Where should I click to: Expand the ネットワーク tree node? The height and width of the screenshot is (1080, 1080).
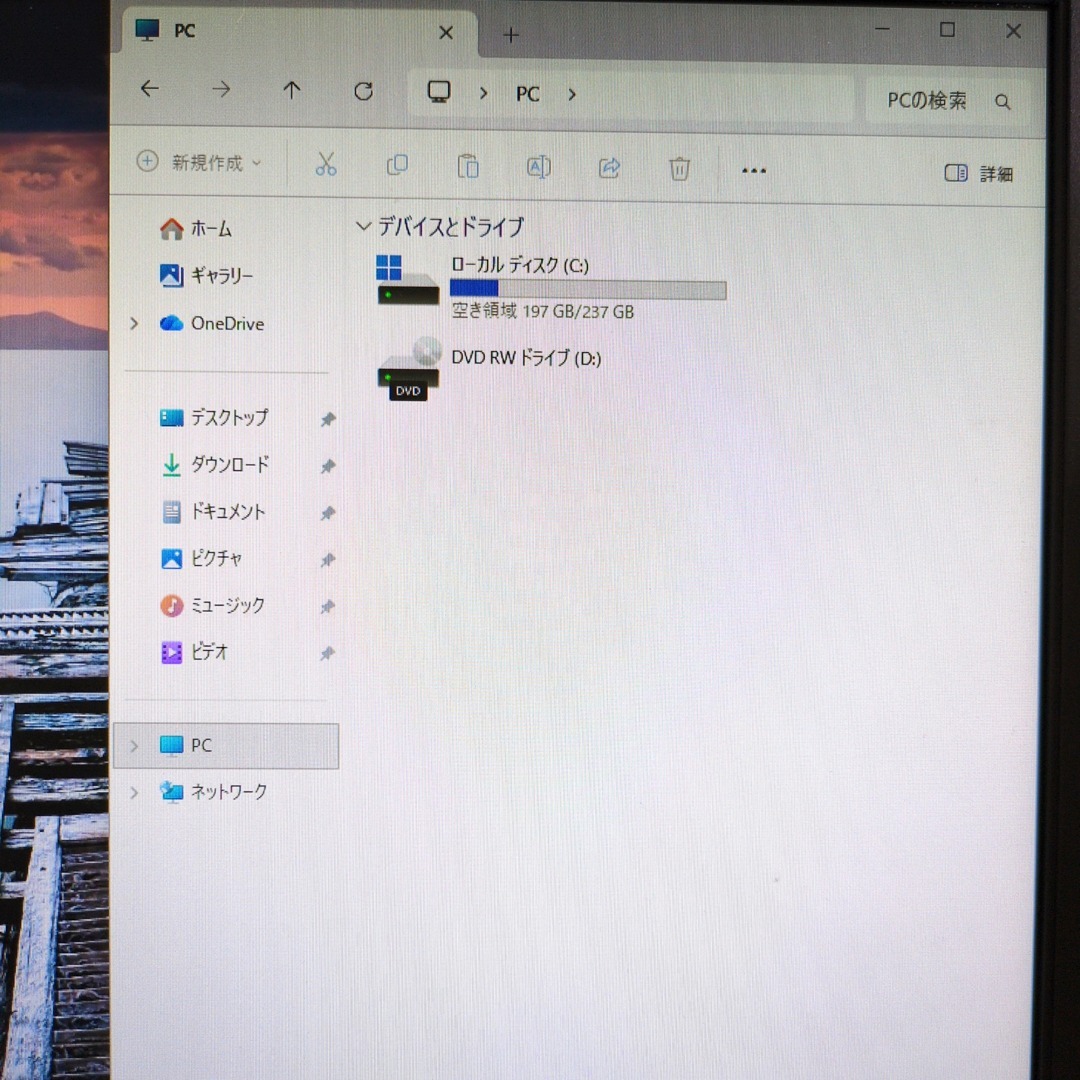click(134, 792)
